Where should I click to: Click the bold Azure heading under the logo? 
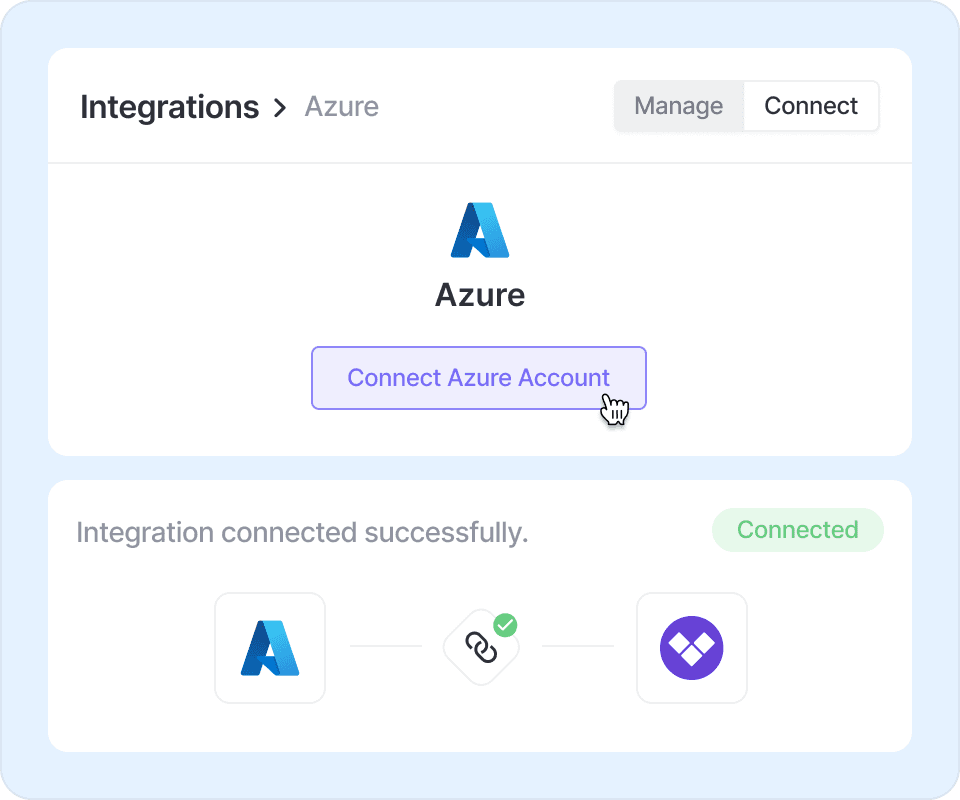pos(480,295)
